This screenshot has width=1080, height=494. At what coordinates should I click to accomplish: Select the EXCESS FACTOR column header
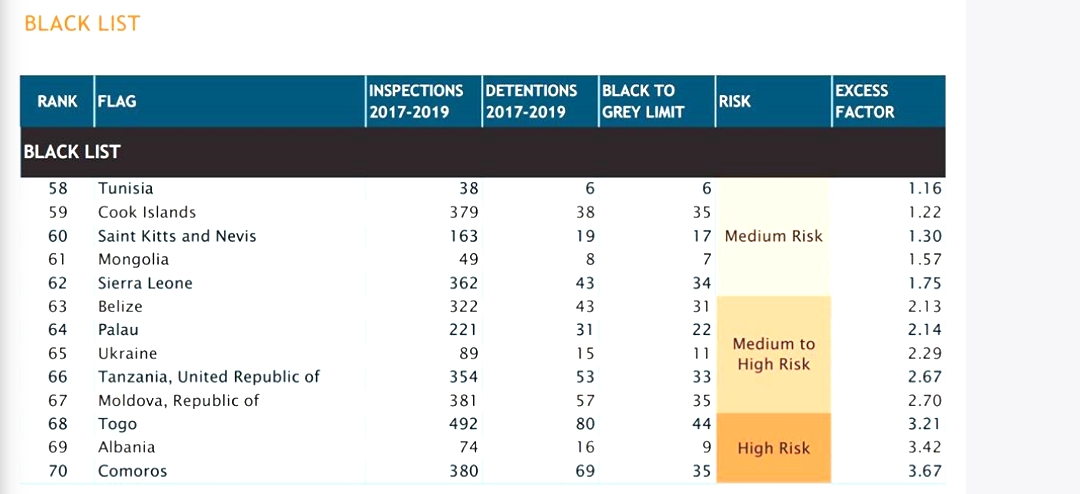click(x=864, y=101)
